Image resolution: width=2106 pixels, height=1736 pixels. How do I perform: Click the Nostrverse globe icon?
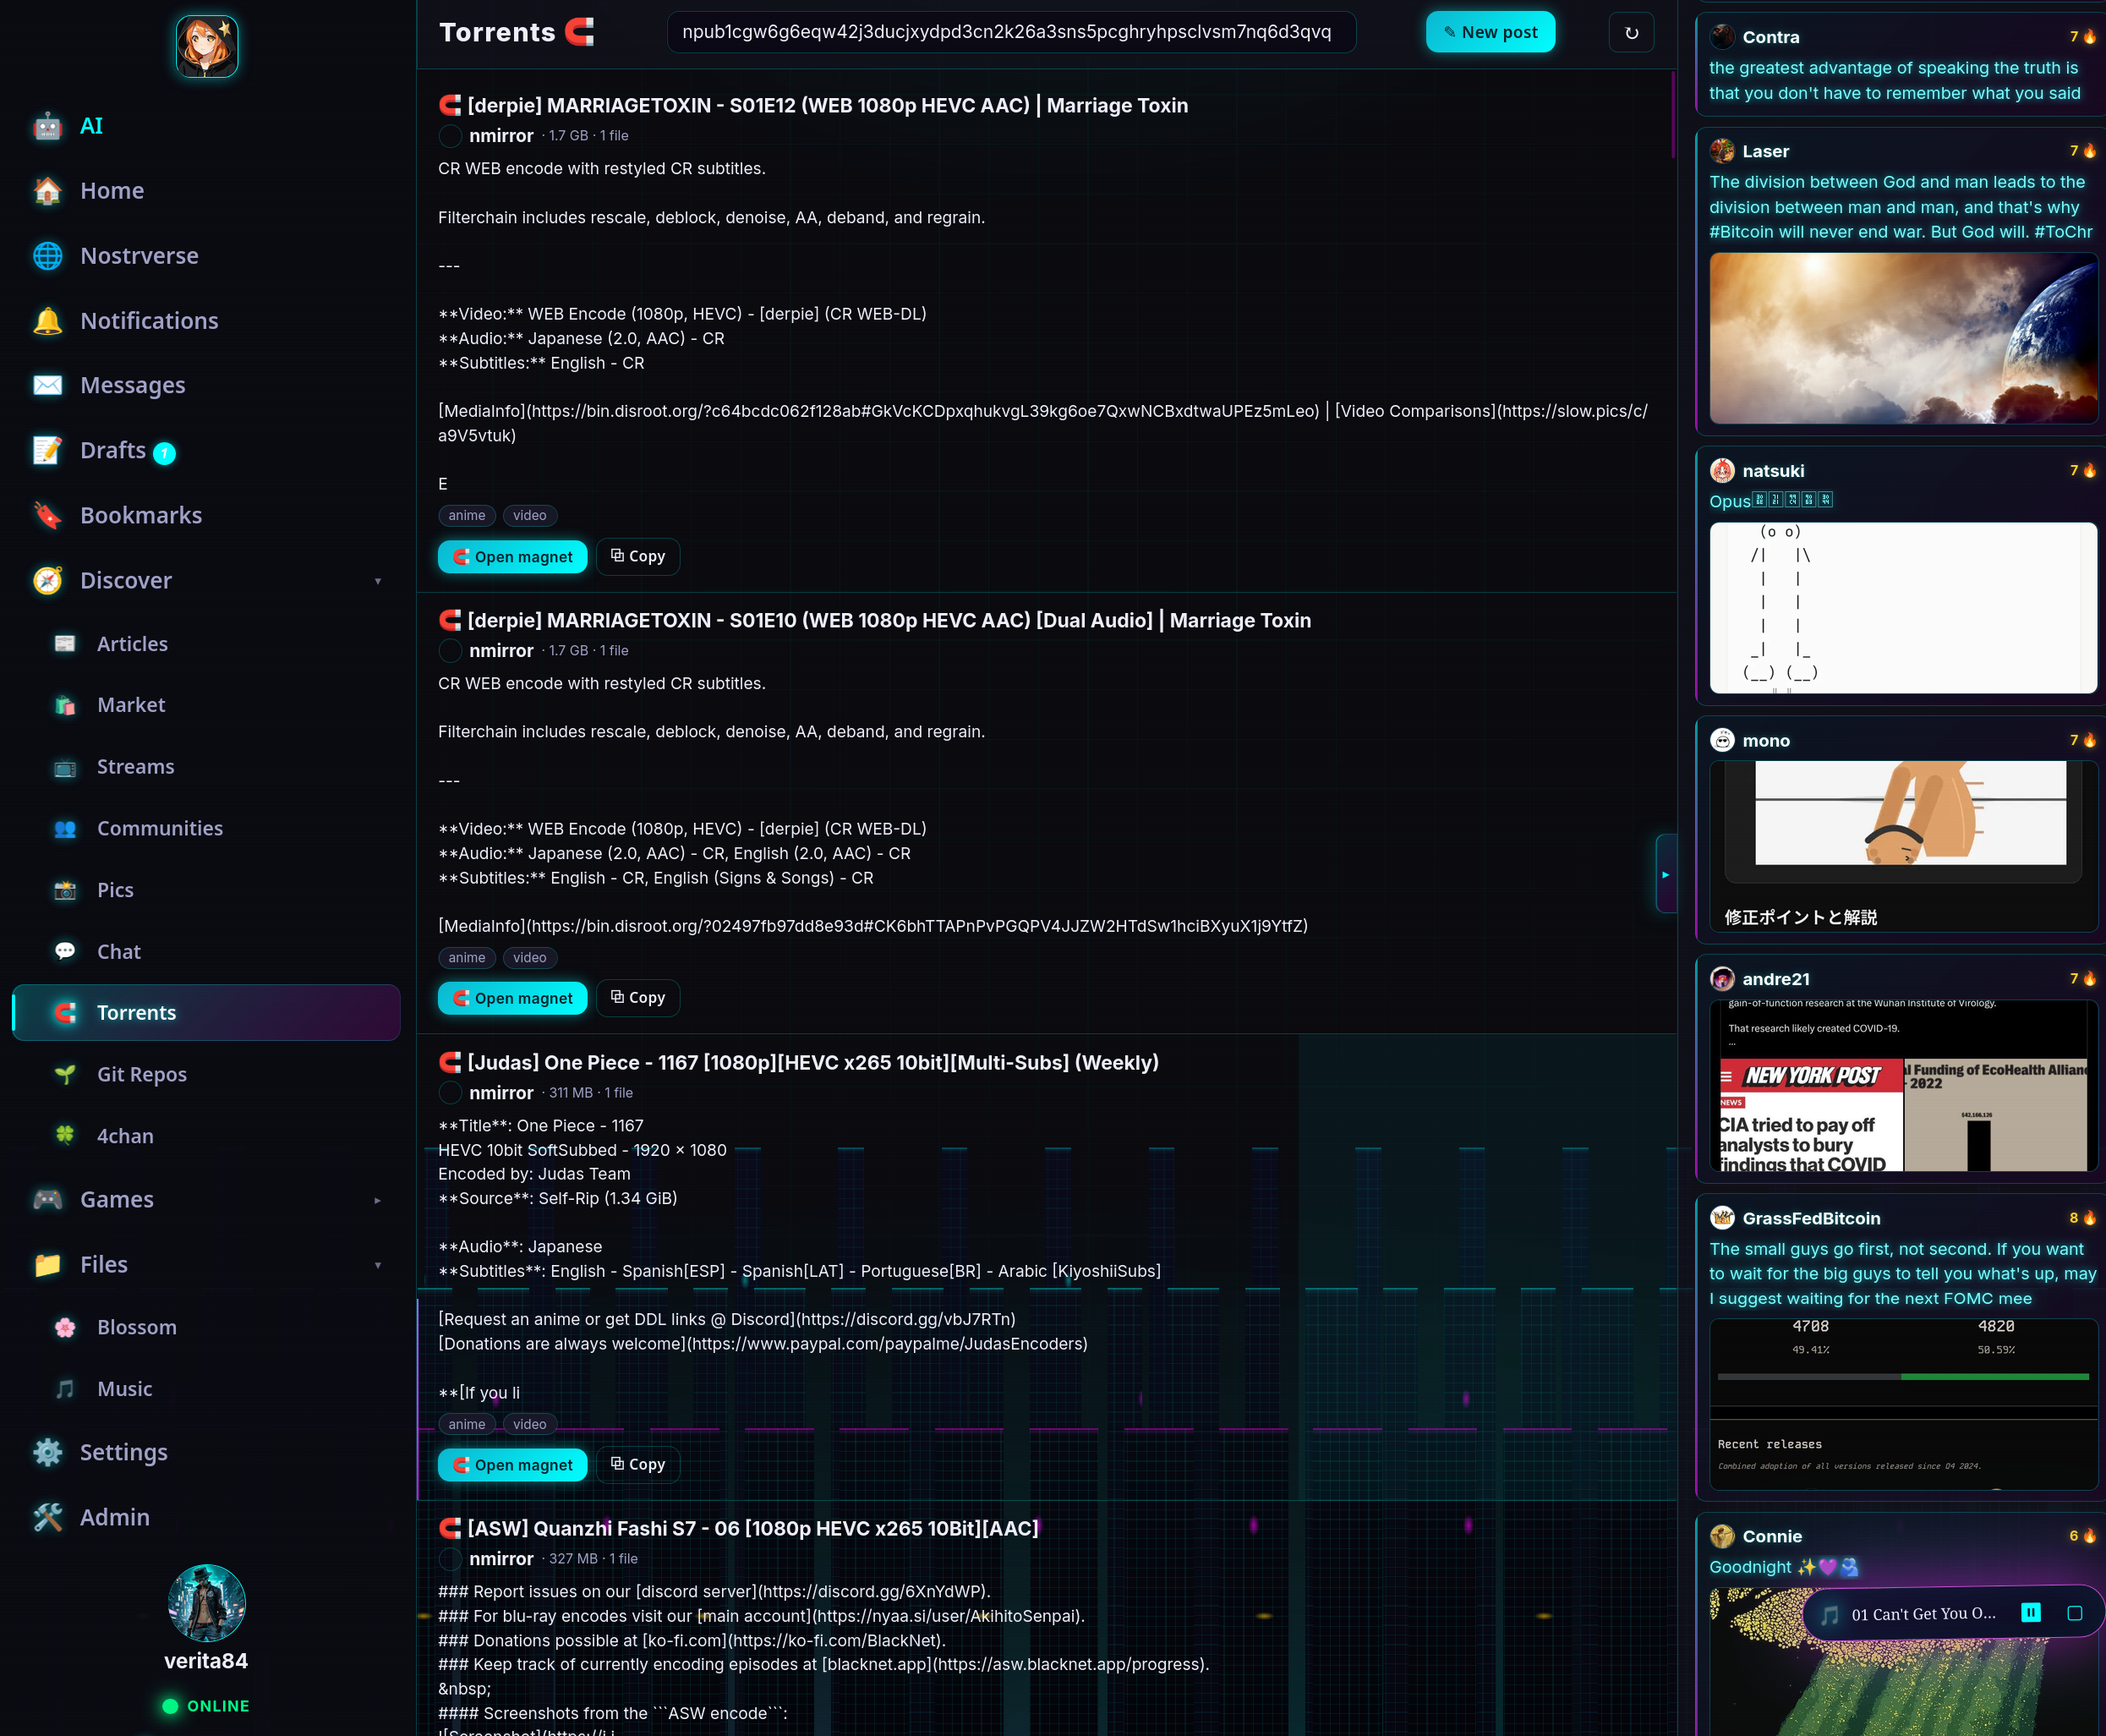pos(47,256)
